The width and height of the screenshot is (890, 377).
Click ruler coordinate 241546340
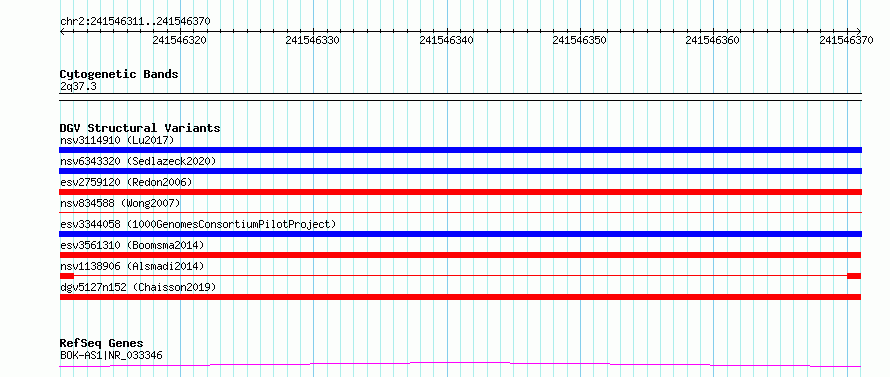[x=447, y=40]
